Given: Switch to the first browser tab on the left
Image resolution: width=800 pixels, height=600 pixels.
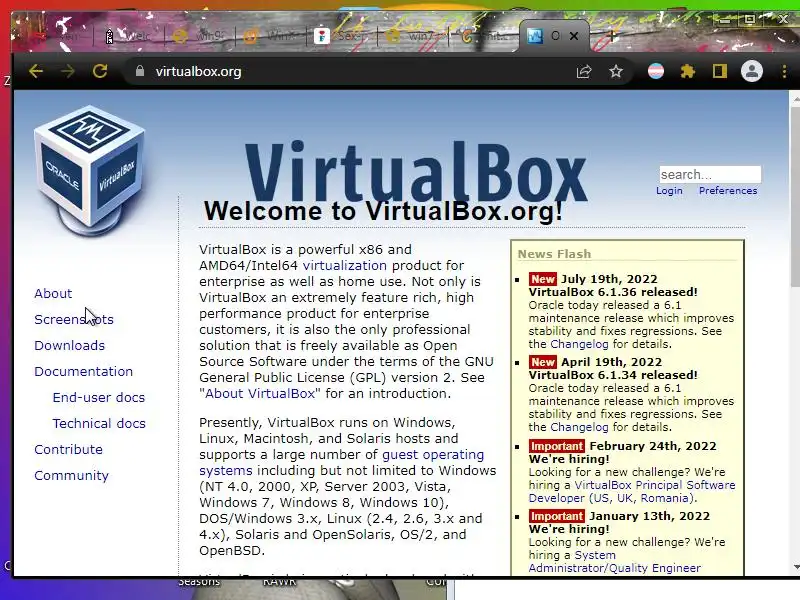Looking at the screenshot, I should coord(56,36).
